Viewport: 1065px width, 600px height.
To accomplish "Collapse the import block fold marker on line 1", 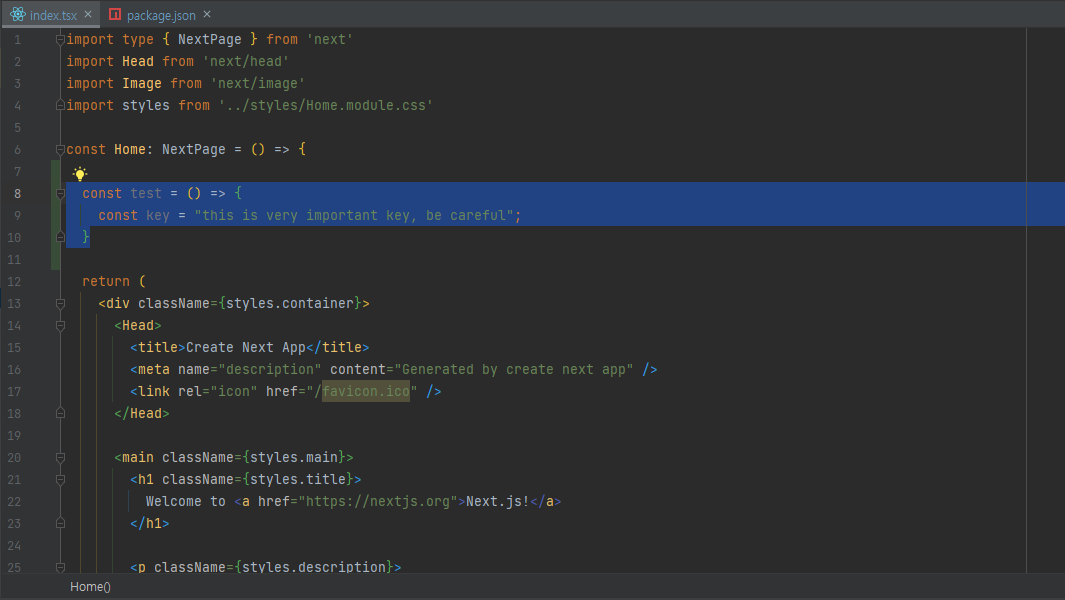I will (61, 40).
